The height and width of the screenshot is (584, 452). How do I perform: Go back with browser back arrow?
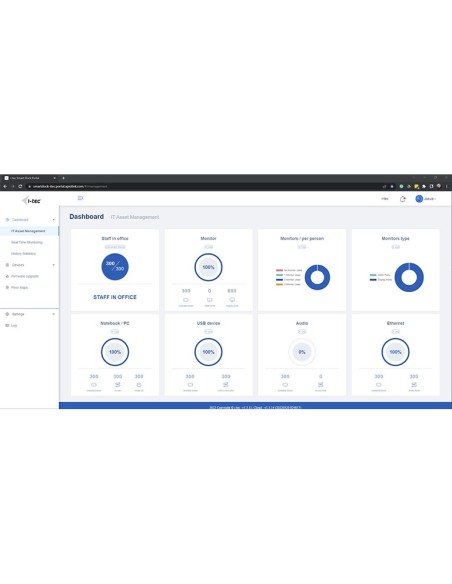tap(5, 186)
